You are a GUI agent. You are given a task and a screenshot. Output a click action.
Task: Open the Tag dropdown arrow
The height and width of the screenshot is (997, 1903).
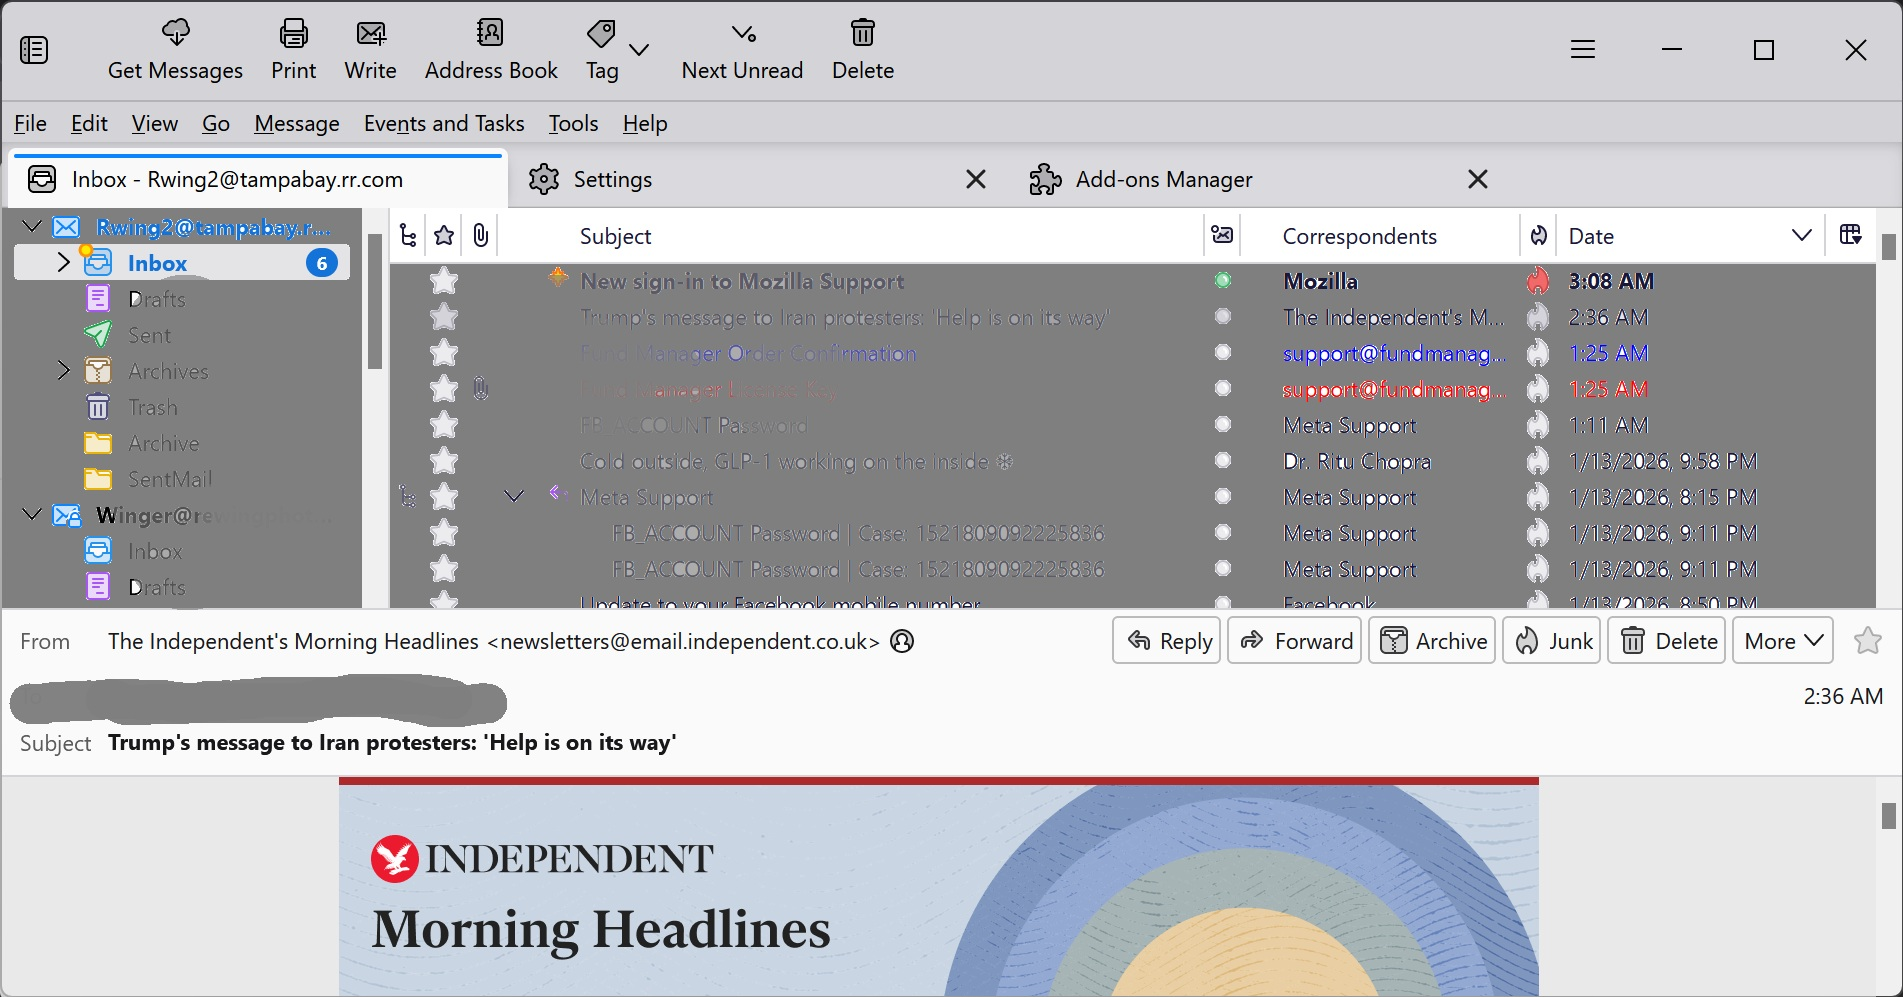(x=639, y=50)
